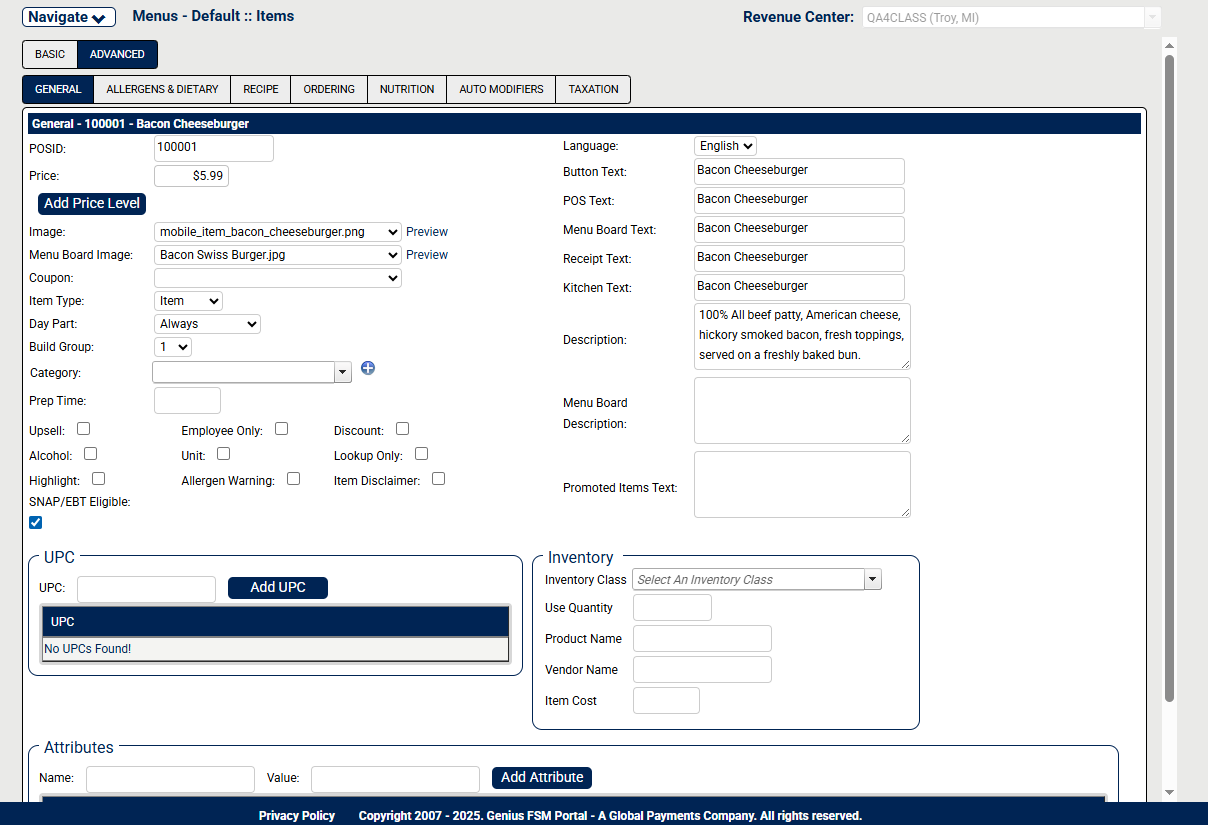Click the Add Price Level button
Viewport: 1208px width, 825px height.
[92, 203]
